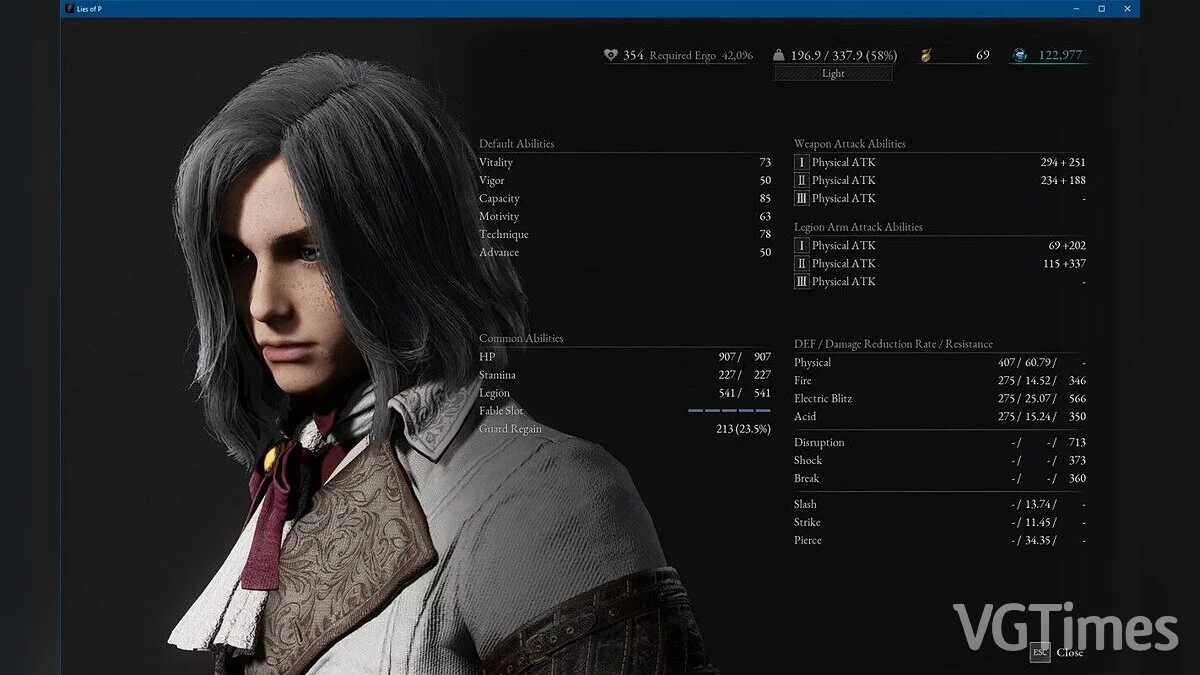
Task: Select weapon slot III icon under Weapon Attack Abilities
Action: point(801,198)
